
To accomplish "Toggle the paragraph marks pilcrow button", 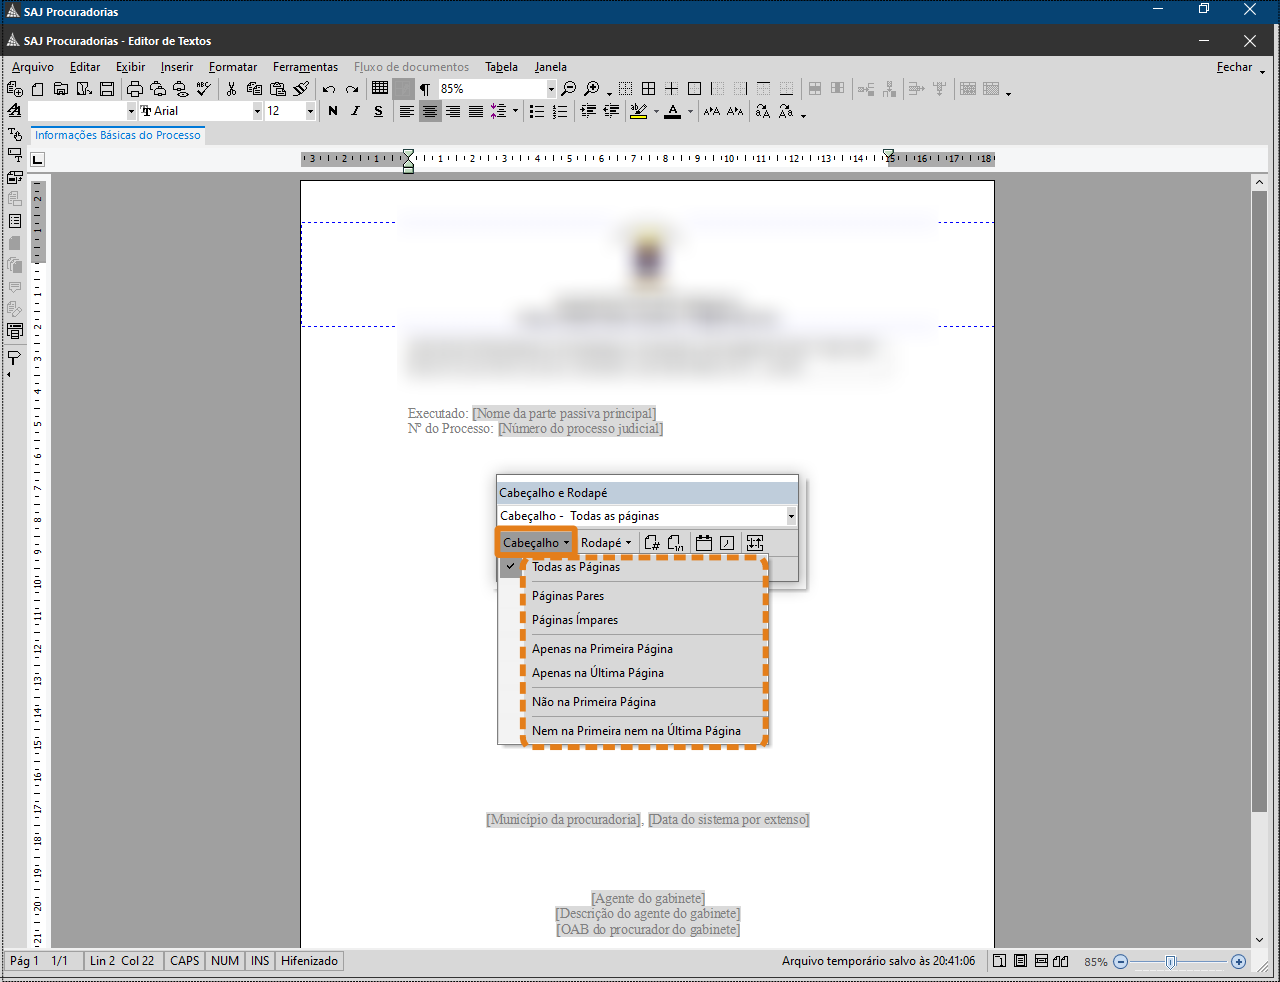I will [x=425, y=89].
